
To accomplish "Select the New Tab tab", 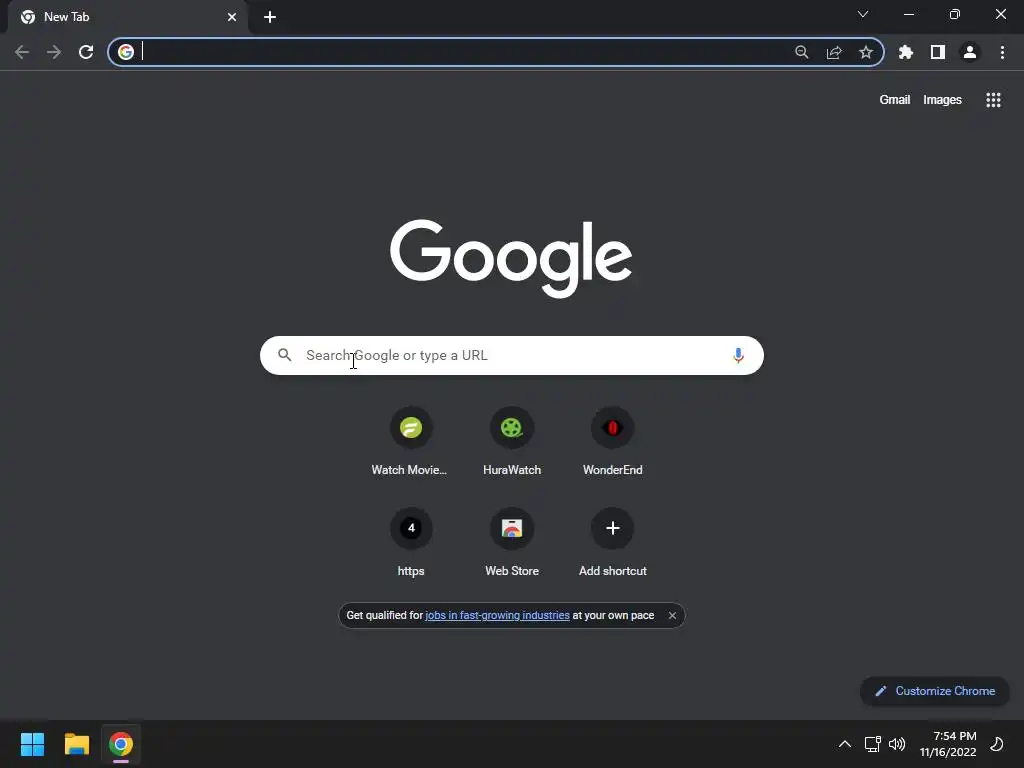I will tap(128, 17).
